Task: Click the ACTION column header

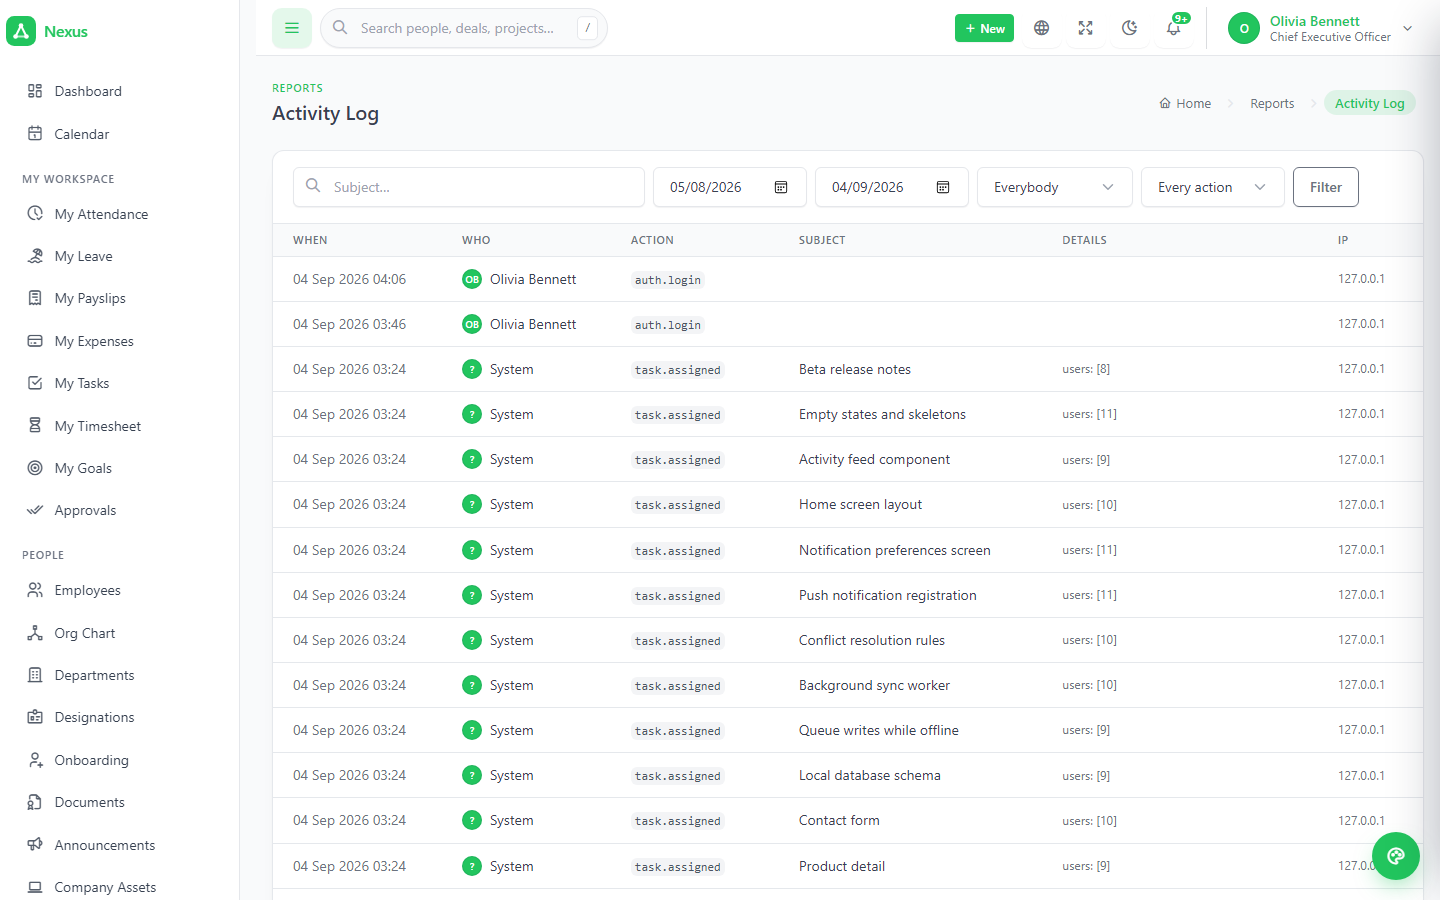Action: (652, 240)
